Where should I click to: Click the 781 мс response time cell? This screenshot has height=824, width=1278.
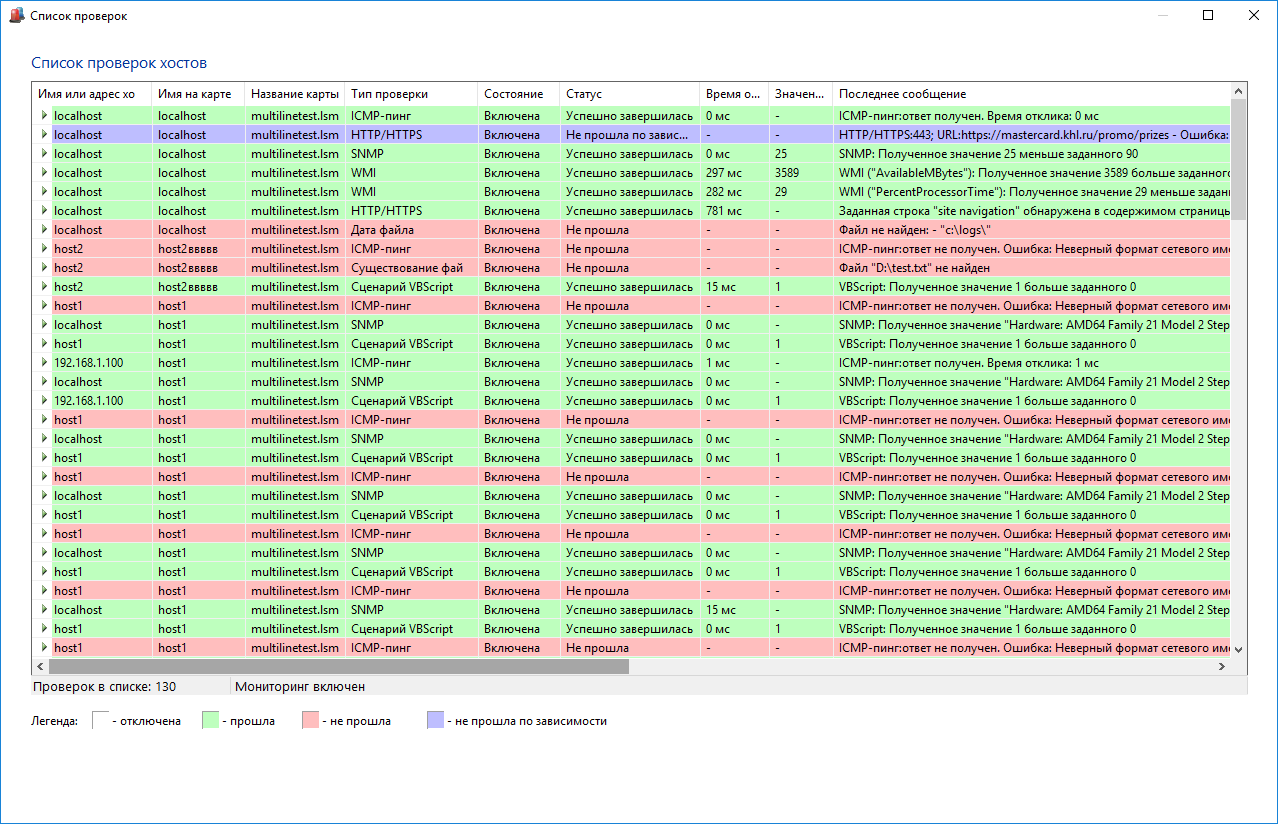(x=734, y=211)
